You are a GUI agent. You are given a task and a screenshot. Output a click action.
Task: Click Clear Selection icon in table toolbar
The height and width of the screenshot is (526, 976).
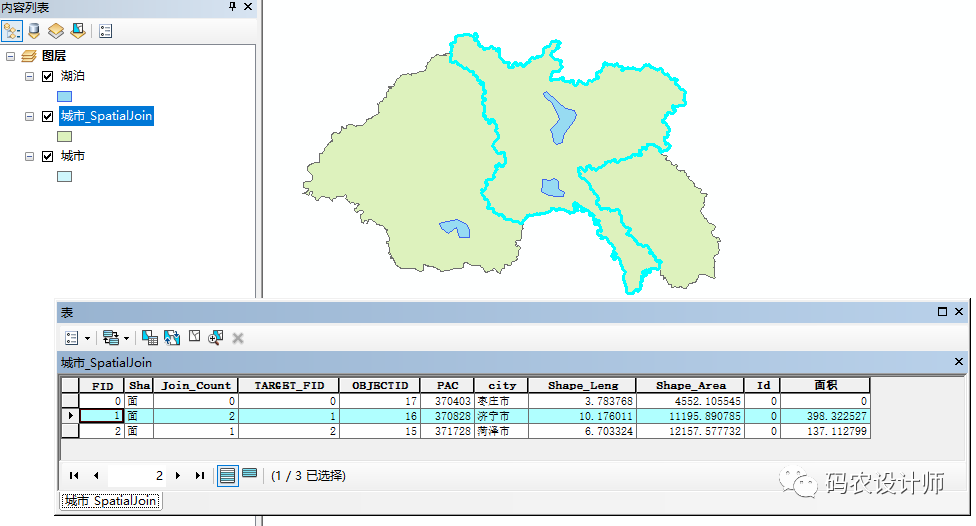coord(194,338)
